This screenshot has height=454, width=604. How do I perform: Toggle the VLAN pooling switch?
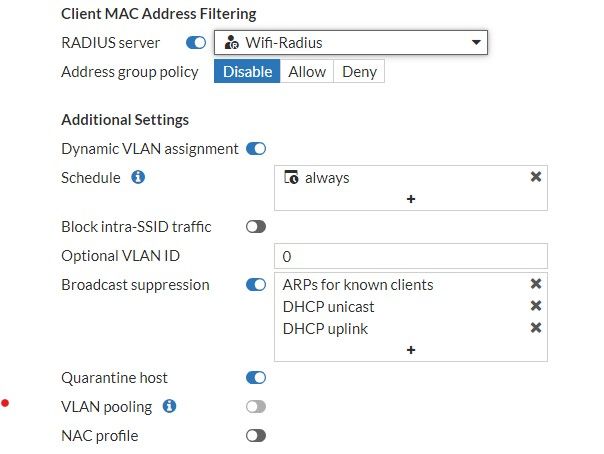point(256,407)
